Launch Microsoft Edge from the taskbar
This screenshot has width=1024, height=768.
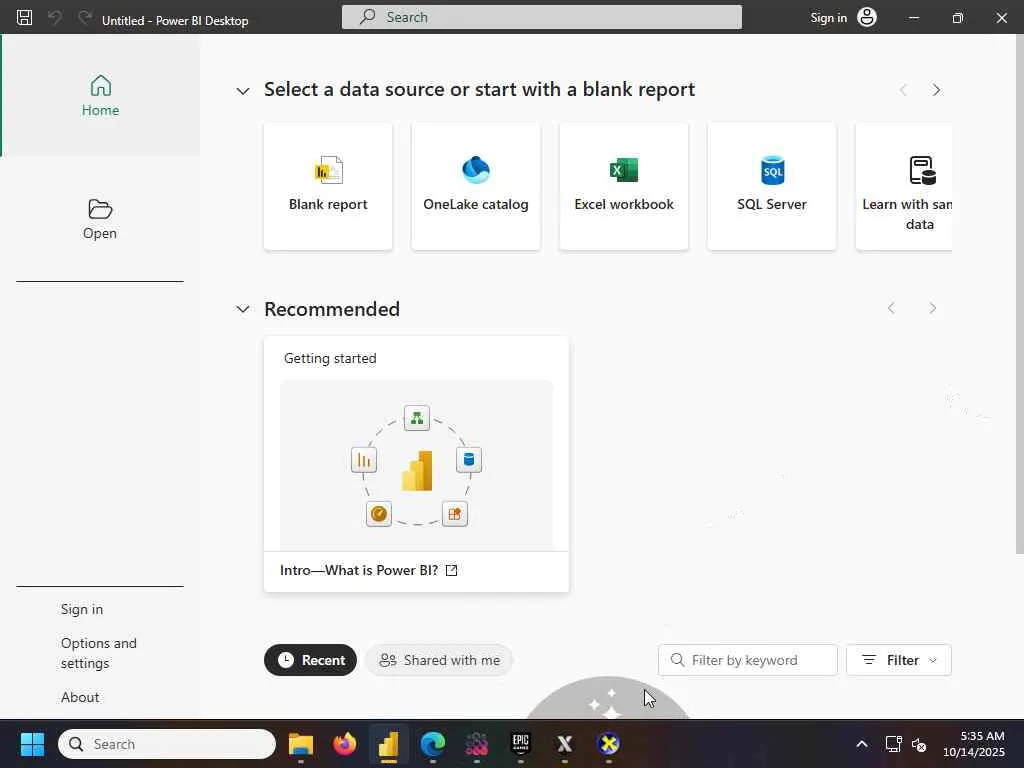432,744
